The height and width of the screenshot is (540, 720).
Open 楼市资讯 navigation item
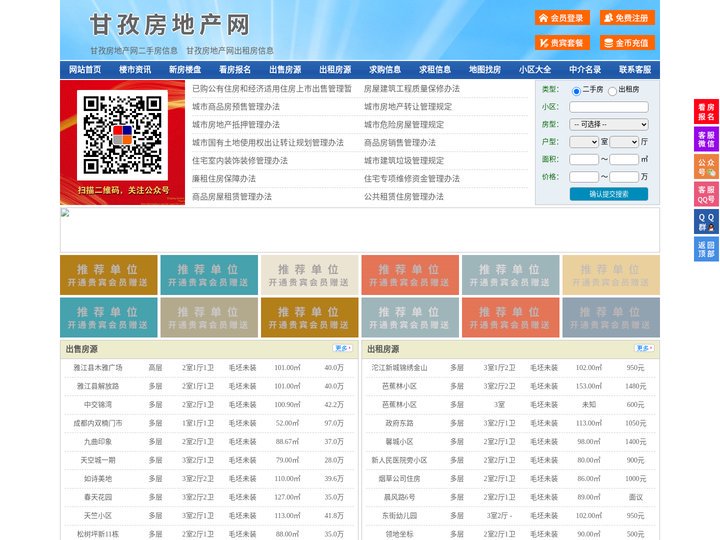tap(135, 70)
